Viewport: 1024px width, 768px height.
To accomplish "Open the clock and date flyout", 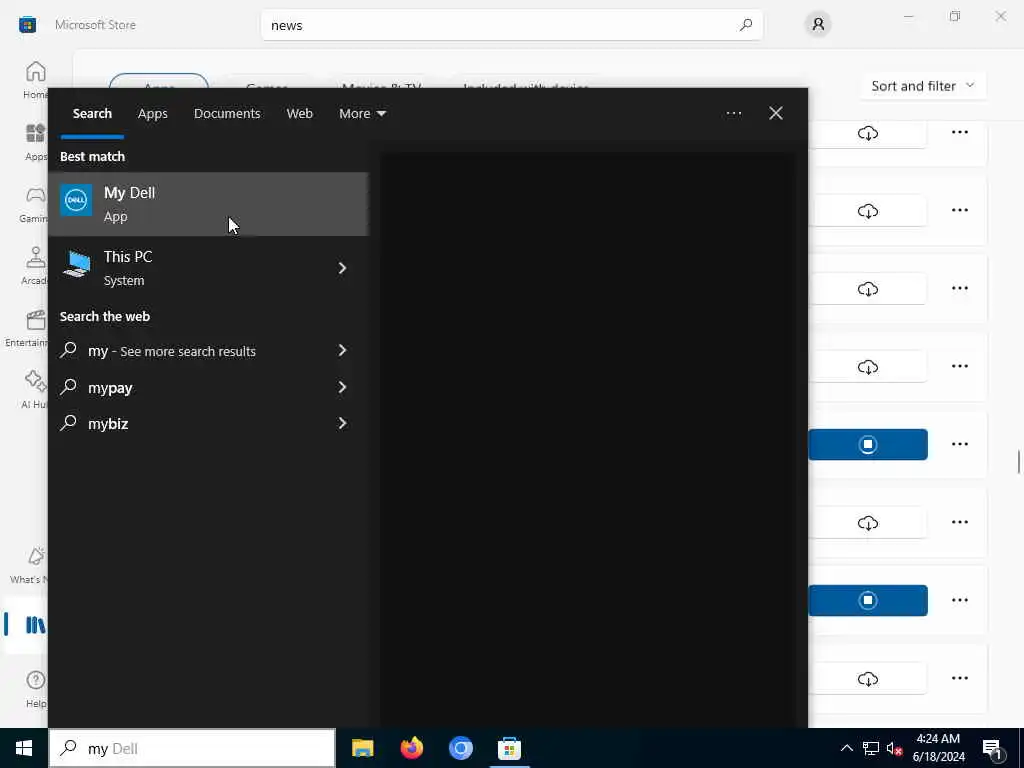I will 938,748.
